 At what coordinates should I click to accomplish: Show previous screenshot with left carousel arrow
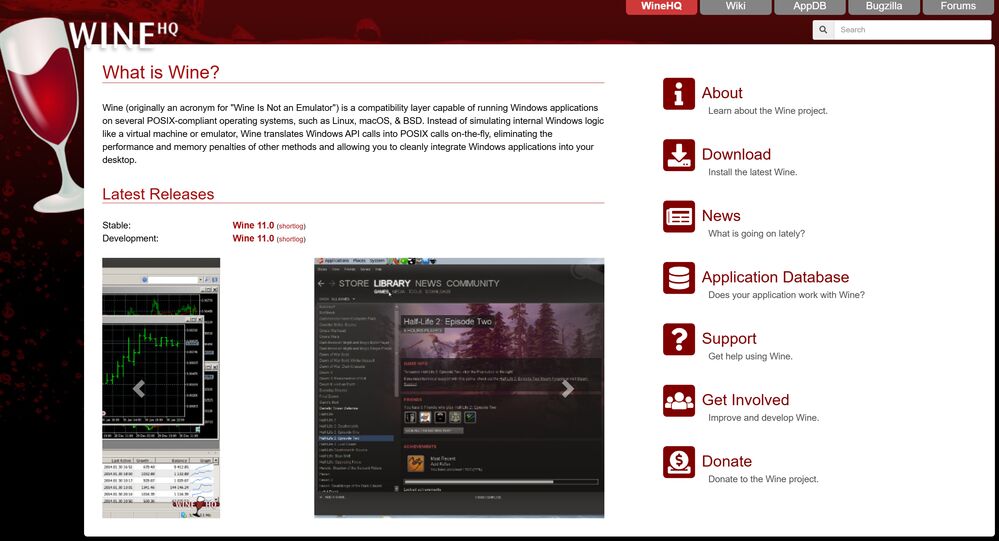(x=139, y=388)
